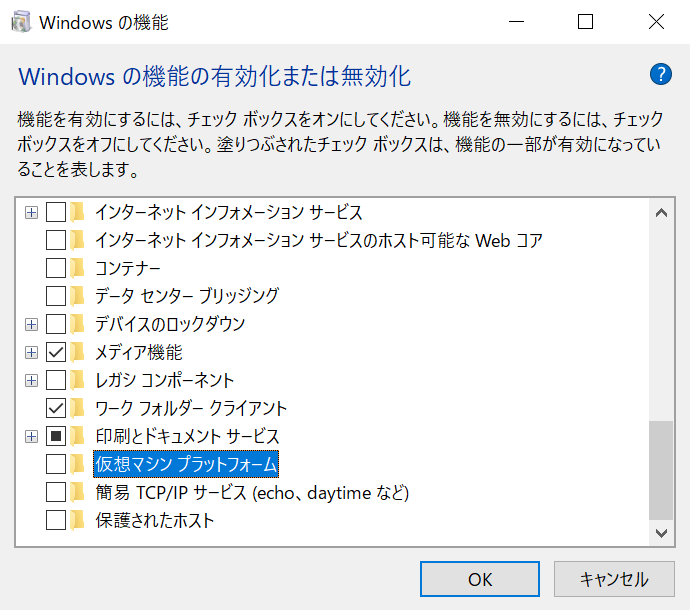Image resolution: width=690 pixels, height=610 pixels.
Task: Click folder icon beside データ センター ブリッジング
Action: click(x=77, y=296)
